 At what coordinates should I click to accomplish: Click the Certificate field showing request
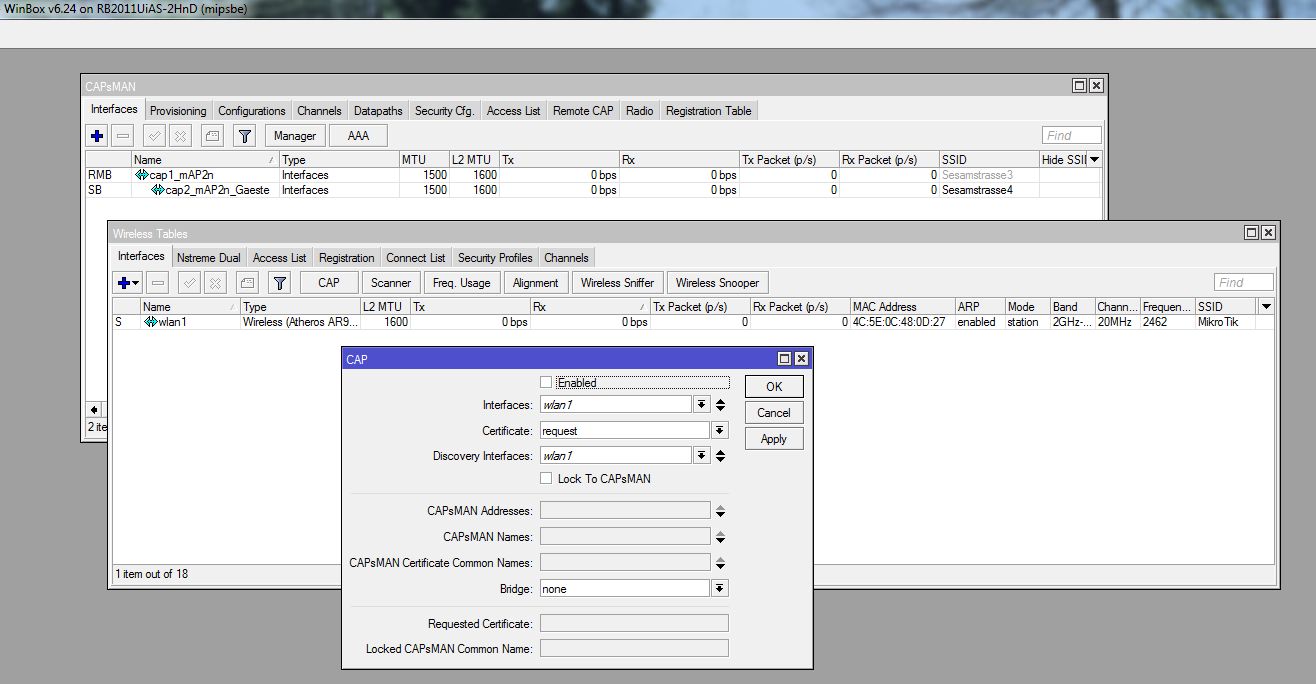pos(625,431)
